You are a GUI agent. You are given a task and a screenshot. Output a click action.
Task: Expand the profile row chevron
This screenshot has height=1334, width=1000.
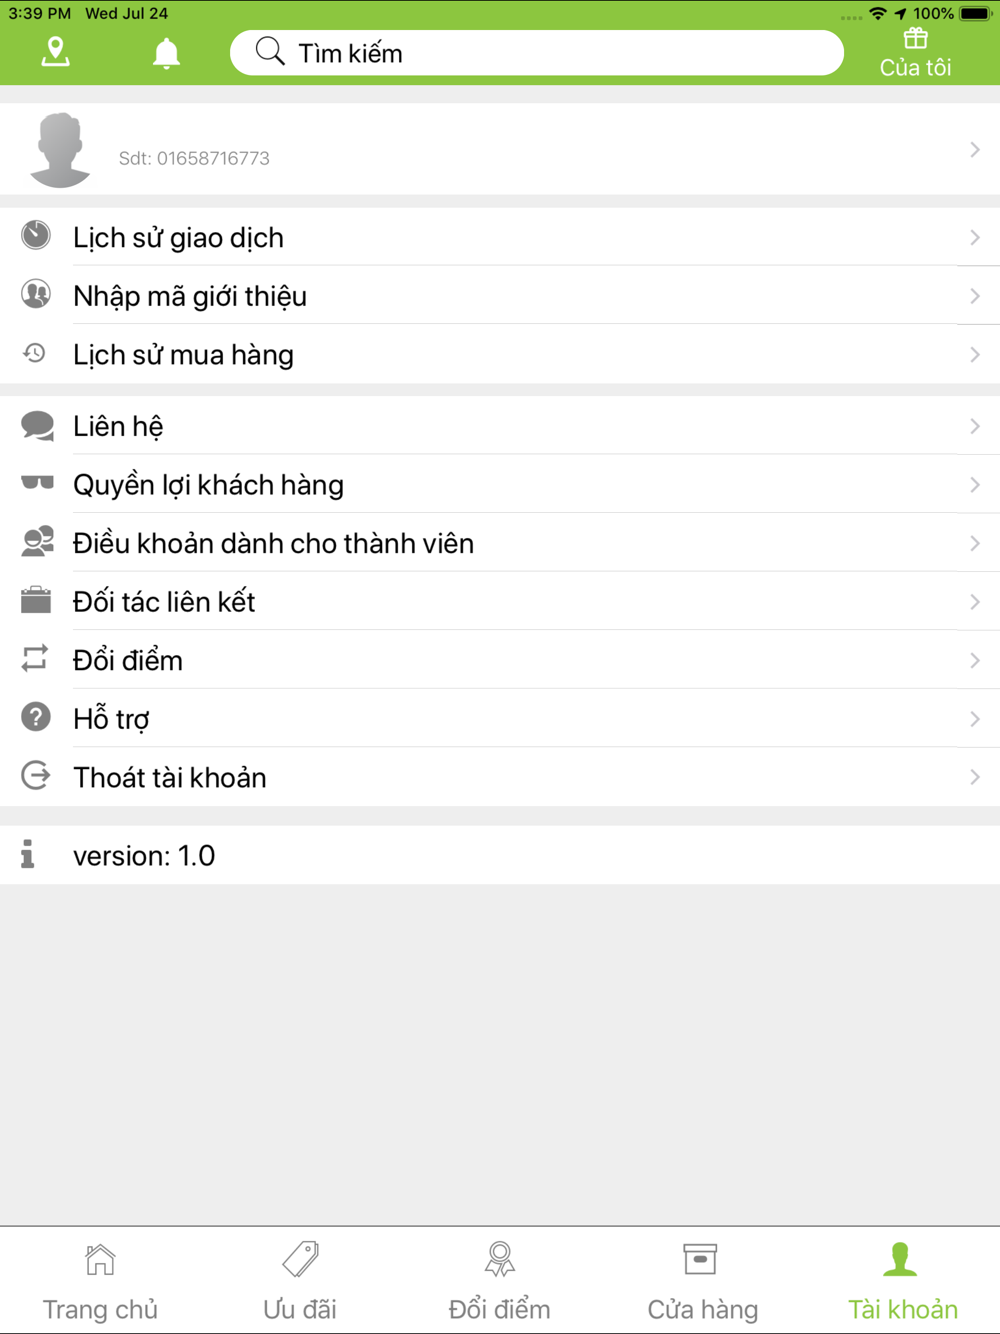tap(975, 150)
